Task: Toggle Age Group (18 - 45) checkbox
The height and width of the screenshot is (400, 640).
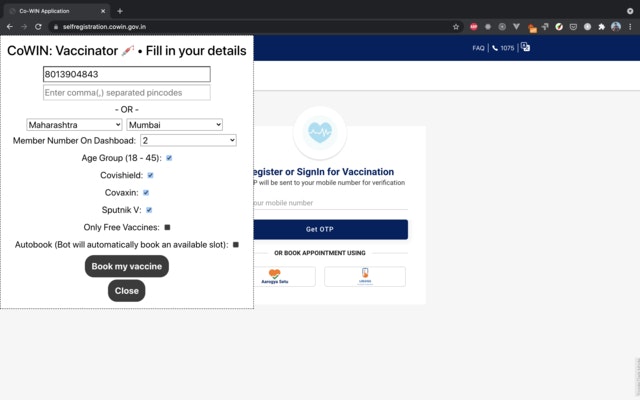Action: point(169,158)
